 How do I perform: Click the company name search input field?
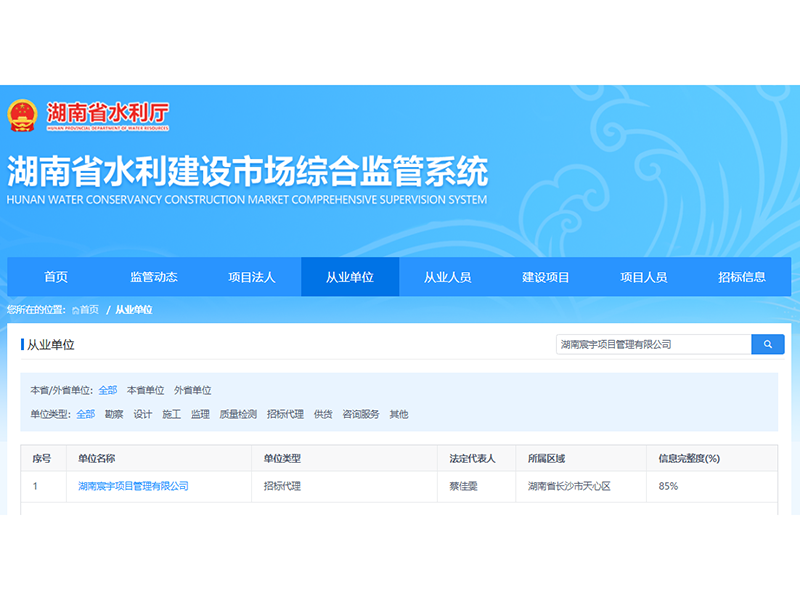653,344
